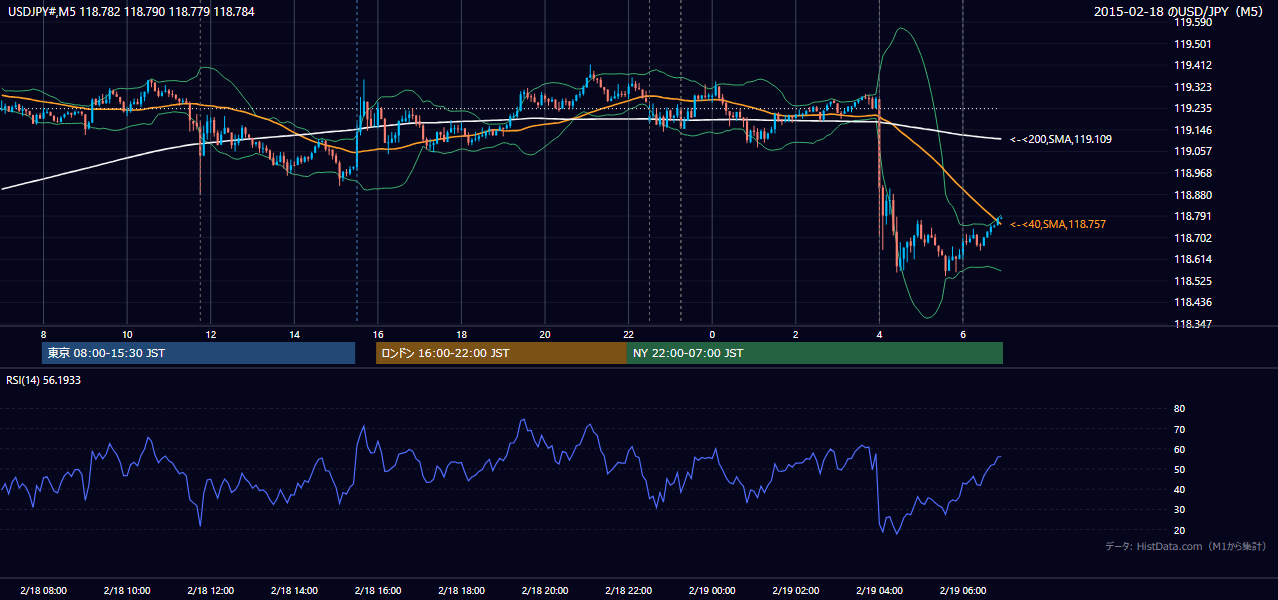Click the 2/18 10:00 time label
This screenshot has height=600, width=1278.
pos(127,591)
